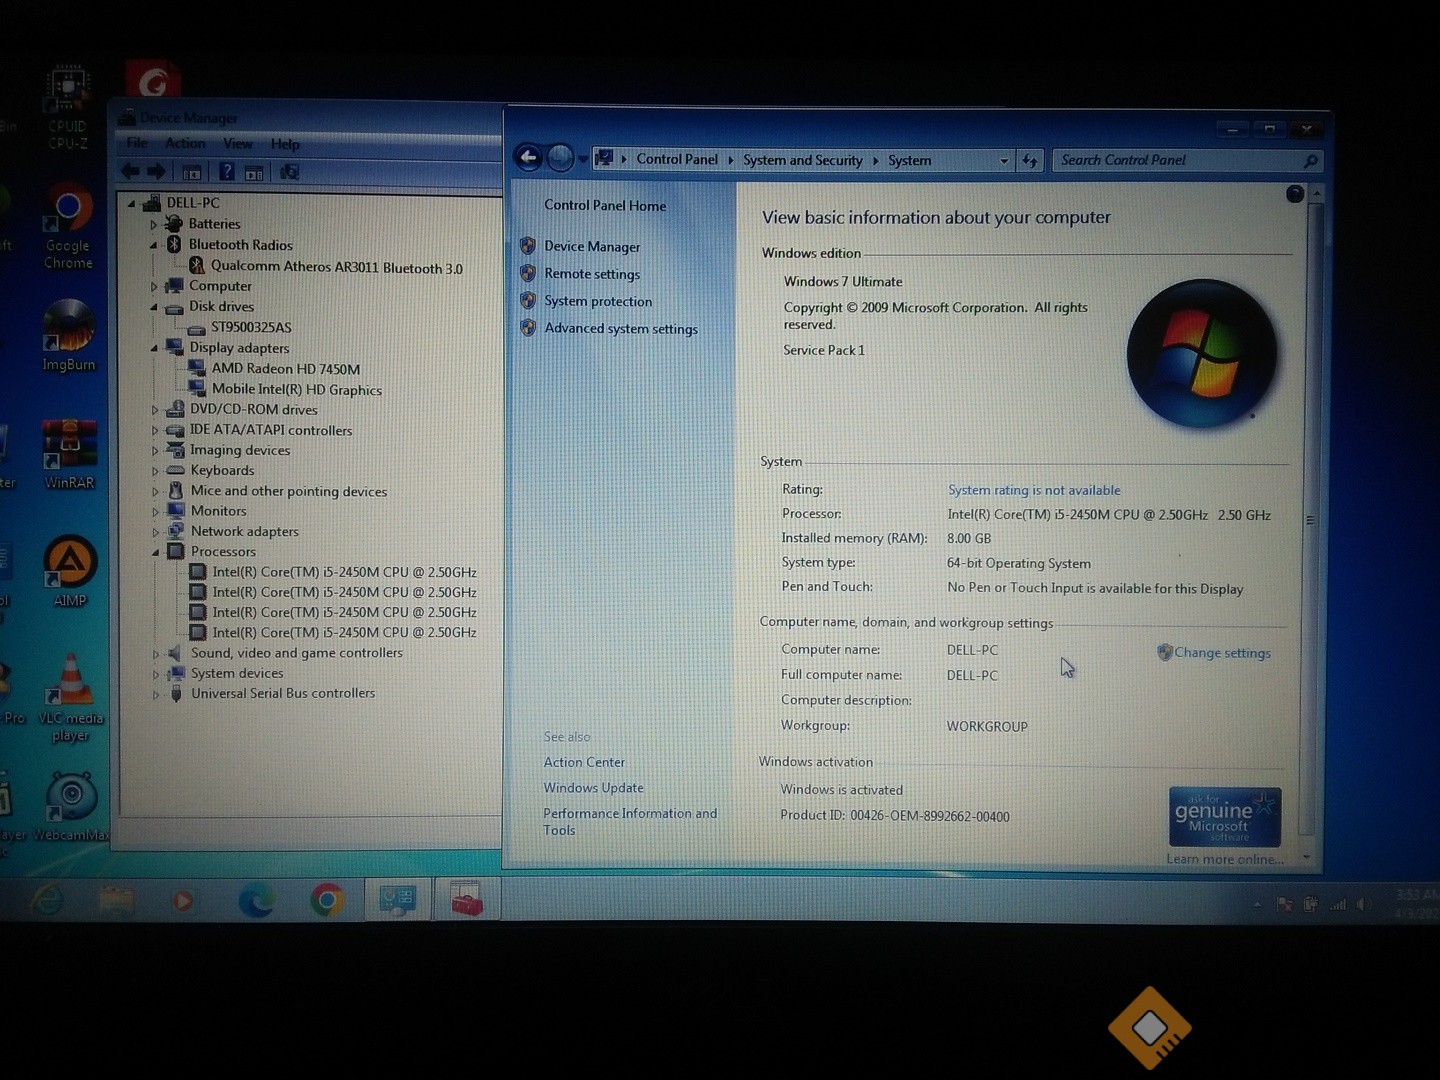Select Sound, video and game controllers

click(x=297, y=653)
